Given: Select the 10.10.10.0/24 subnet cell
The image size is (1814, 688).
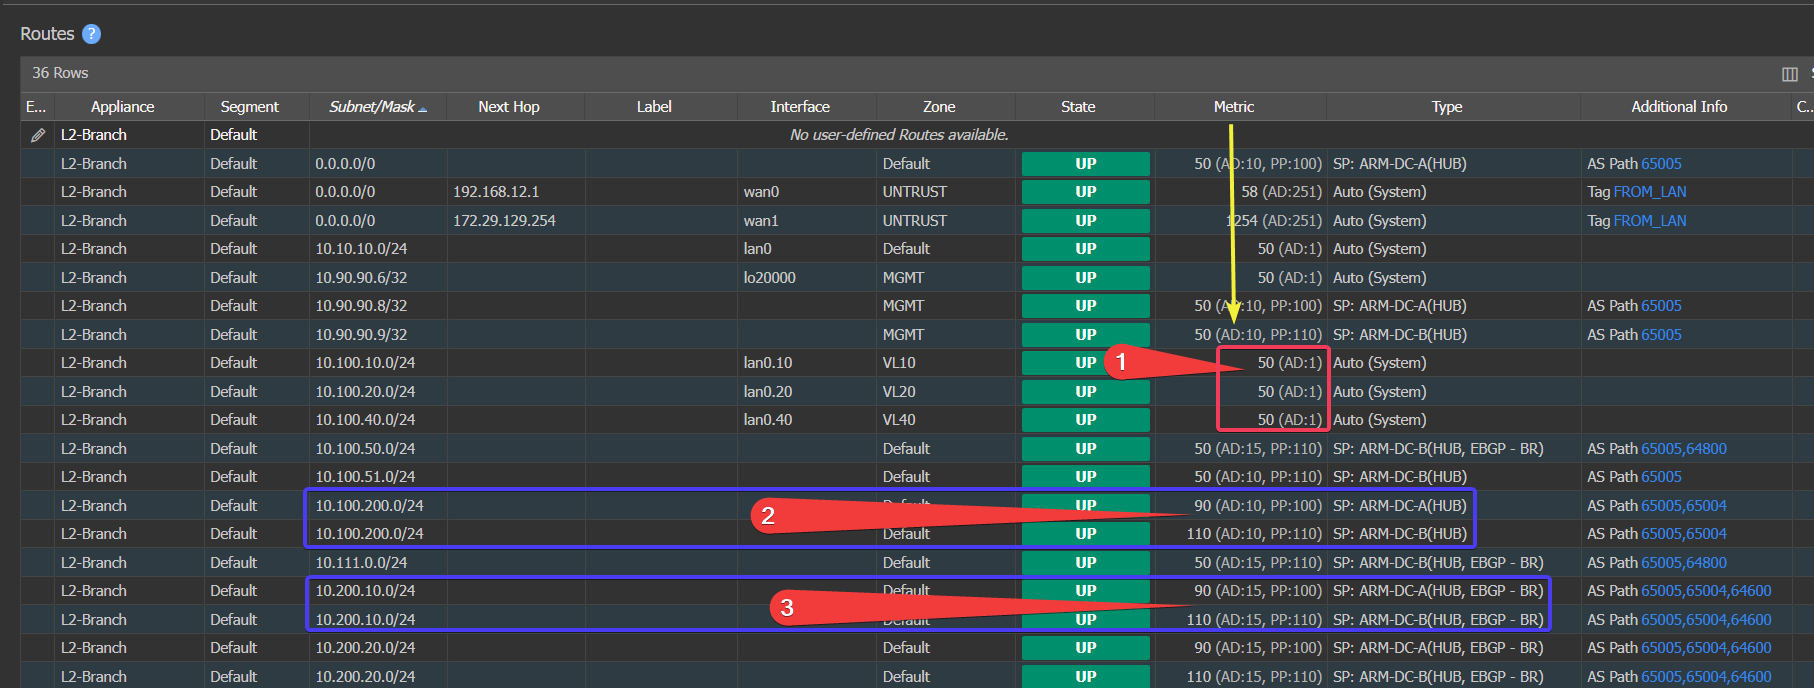Looking at the screenshot, I should click(378, 249).
